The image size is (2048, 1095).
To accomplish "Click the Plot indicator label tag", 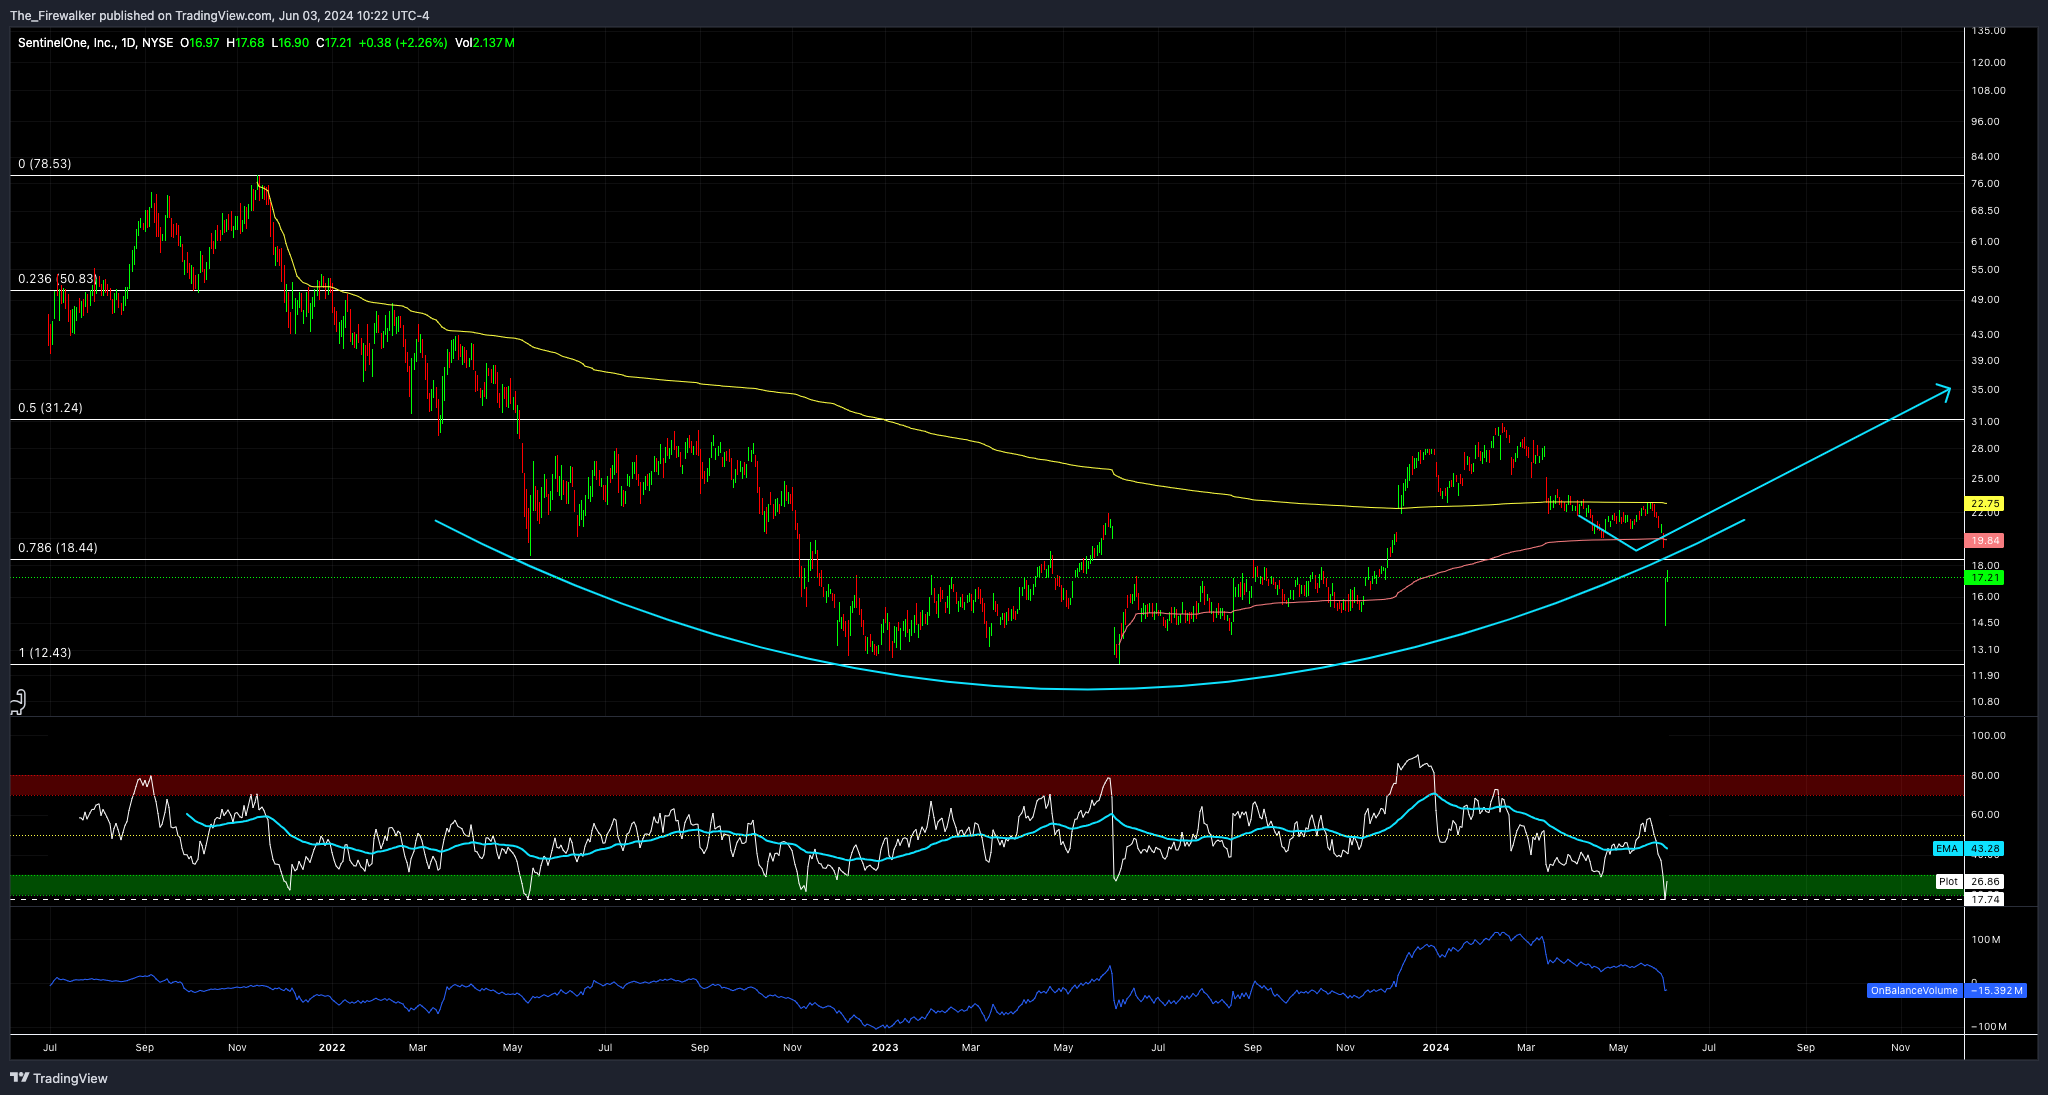I will point(1949,882).
